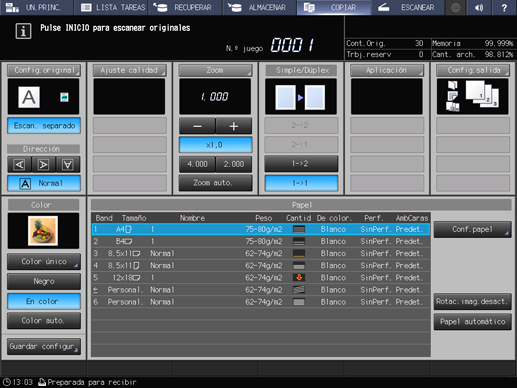Select Normal original direction
The height and width of the screenshot is (388, 517).
tap(44, 183)
